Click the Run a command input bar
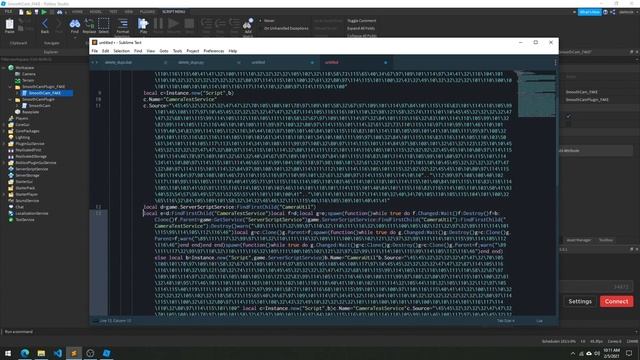The height and width of the screenshot is (360, 640). pyautogui.click(x=318, y=332)
